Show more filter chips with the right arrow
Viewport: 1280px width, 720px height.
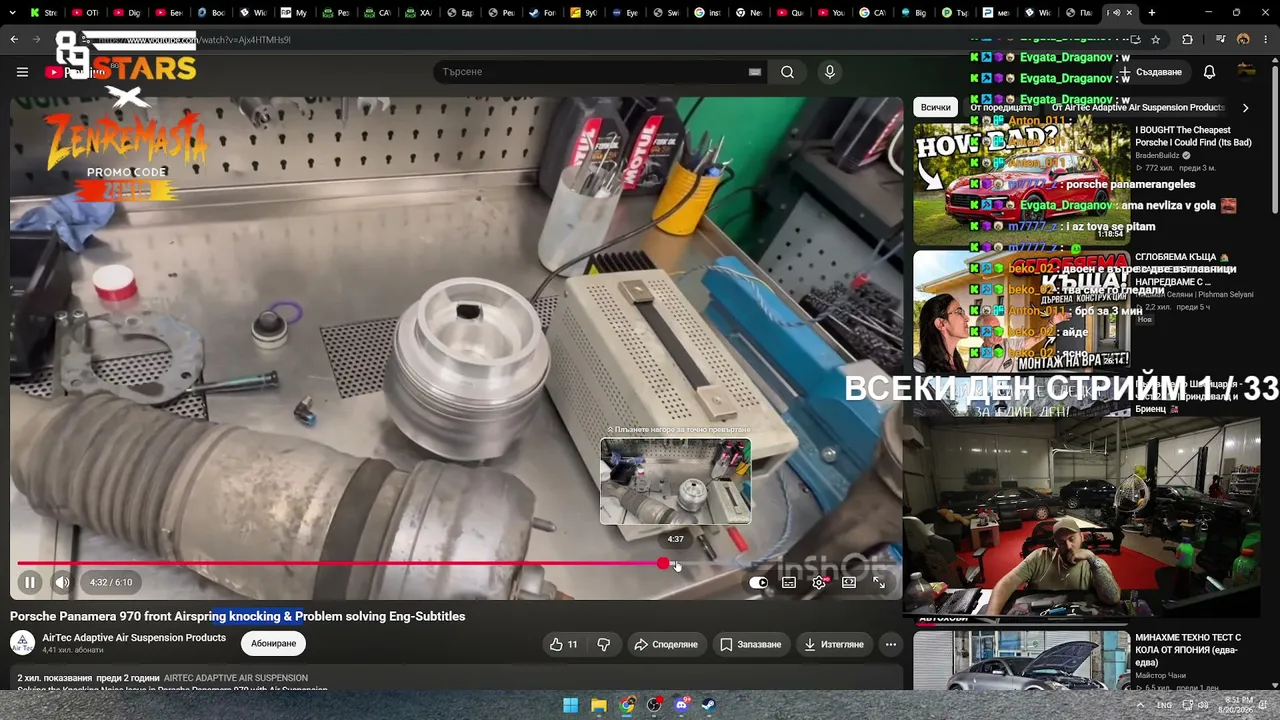[x=1245, y=107]
